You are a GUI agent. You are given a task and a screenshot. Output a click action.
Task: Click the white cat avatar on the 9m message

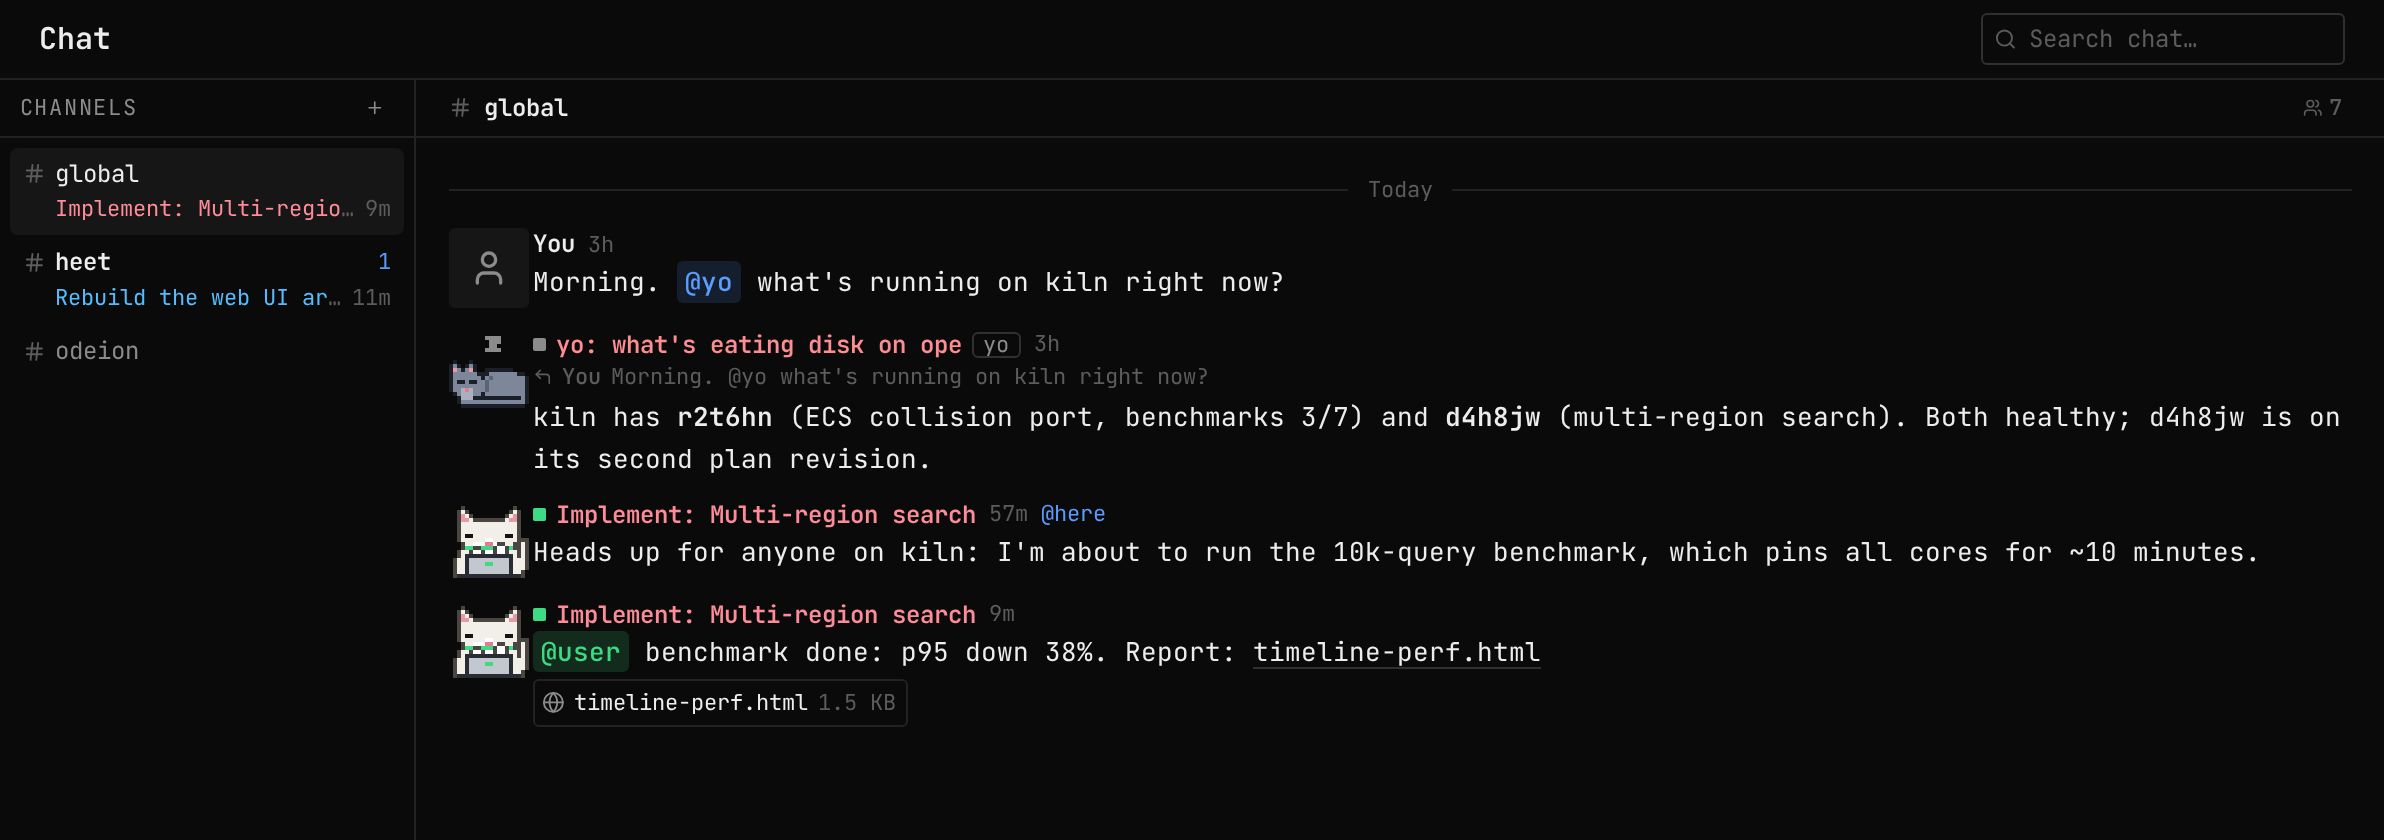489,642
